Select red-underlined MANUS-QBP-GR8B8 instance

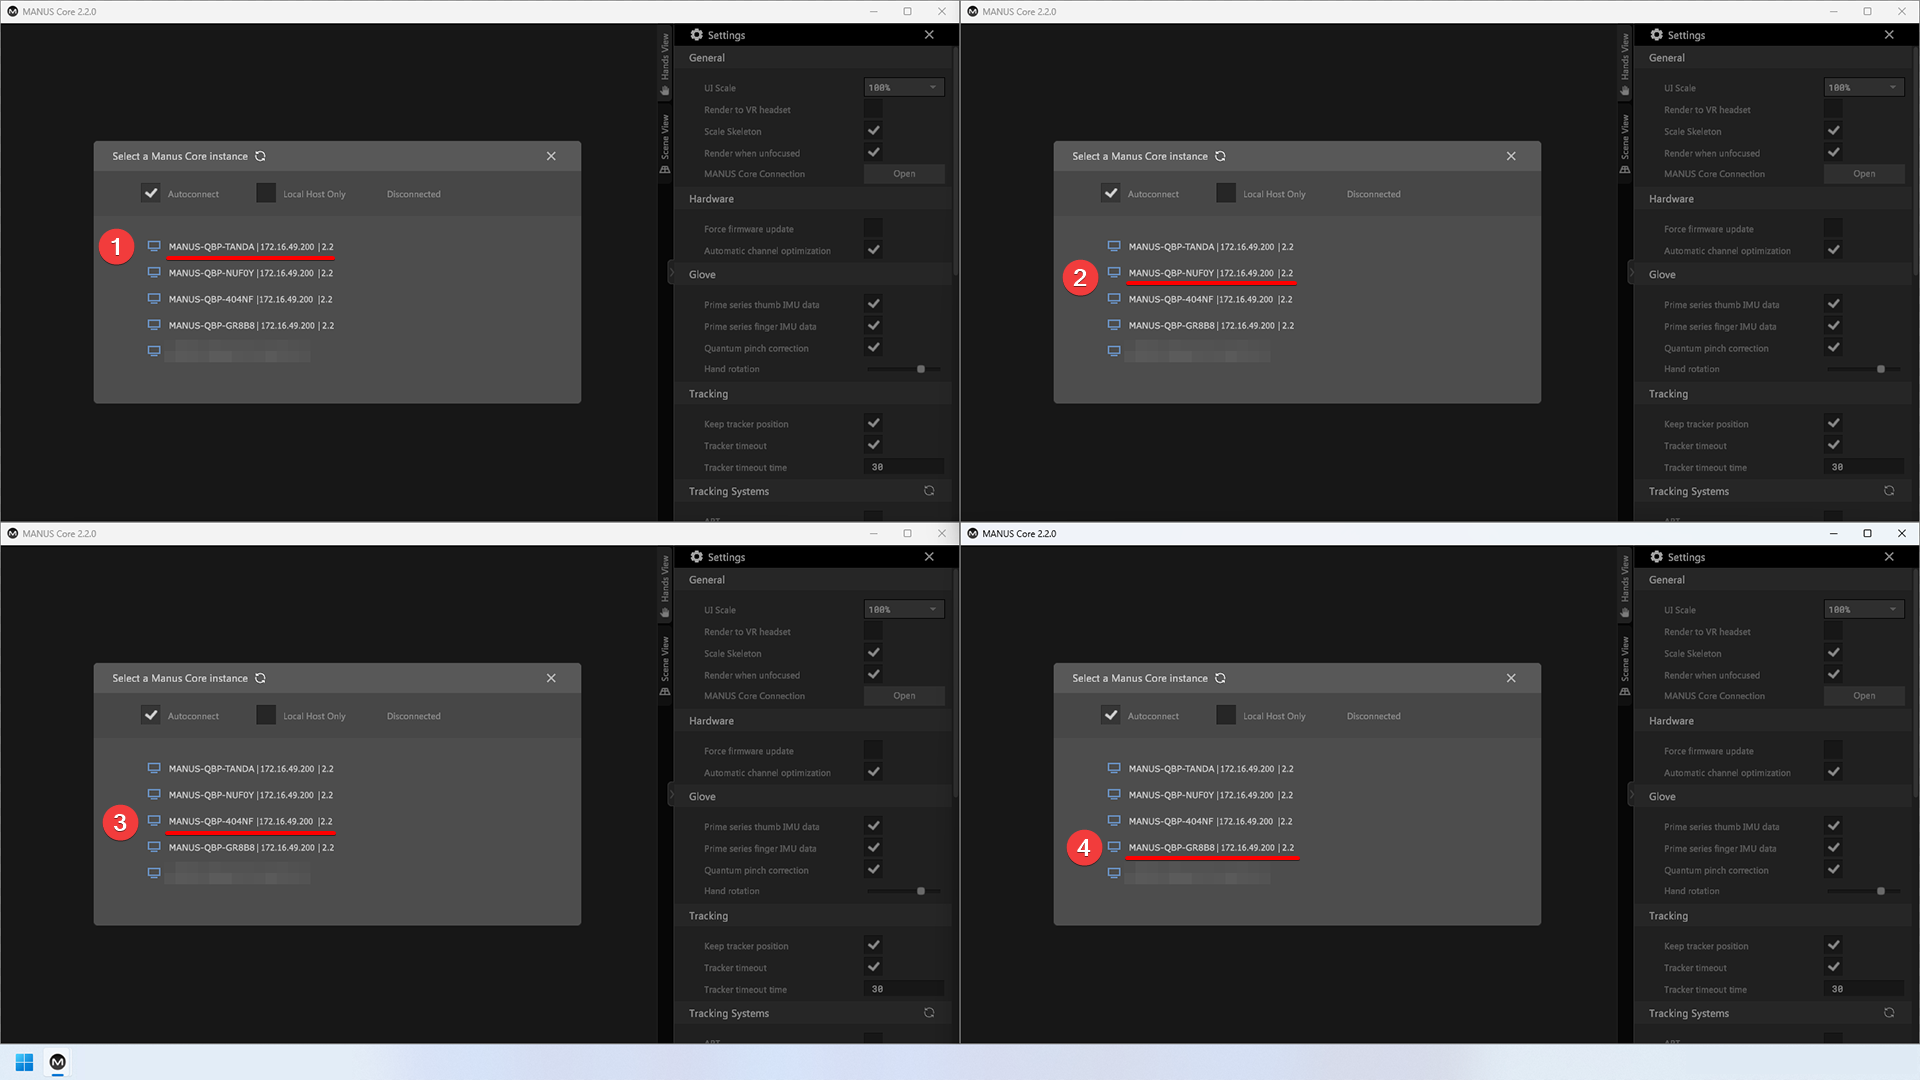point(1210,848)
